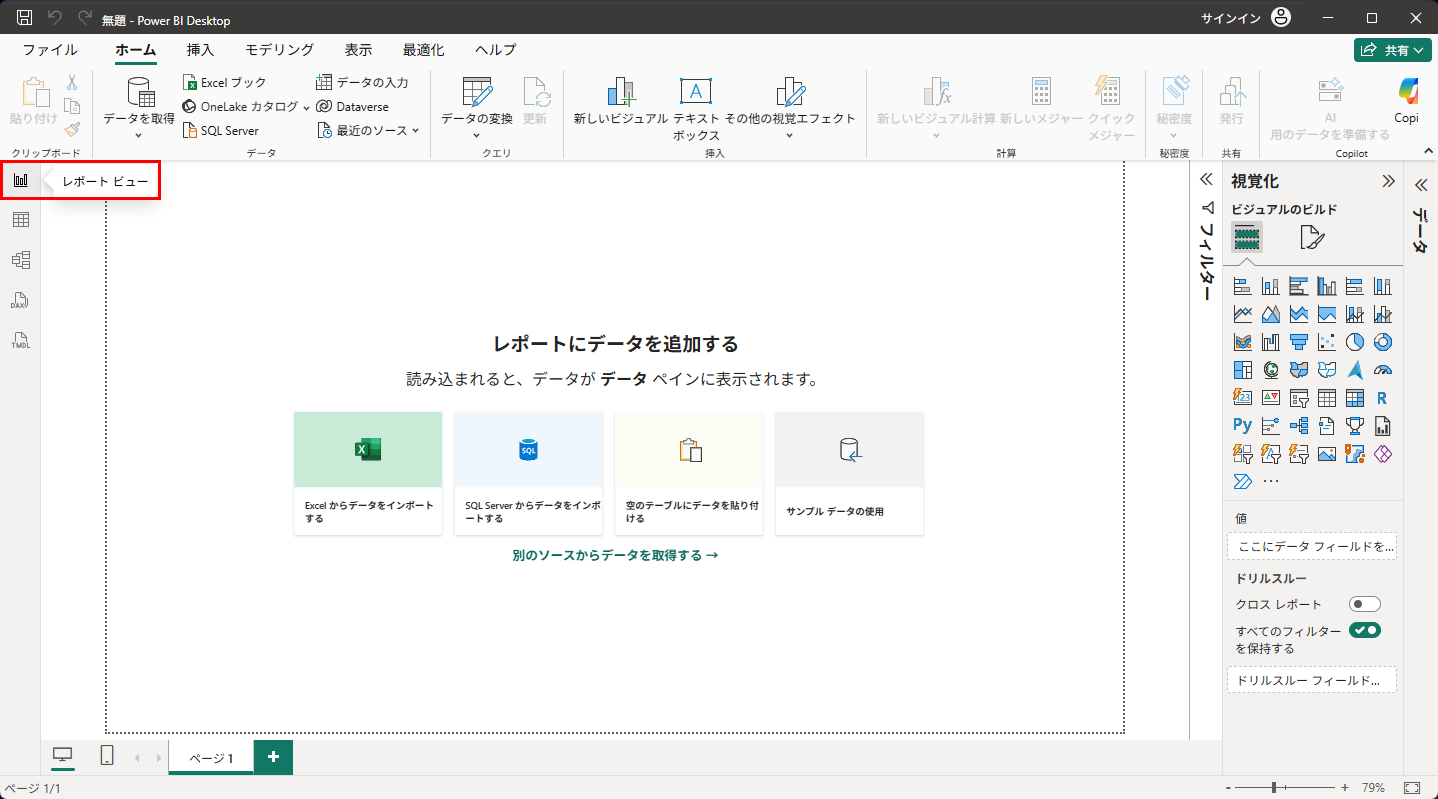Click 空のテーブルにデータを貼り付ける card
This screenshot has width=1438, height=799.
click(689, 473)
